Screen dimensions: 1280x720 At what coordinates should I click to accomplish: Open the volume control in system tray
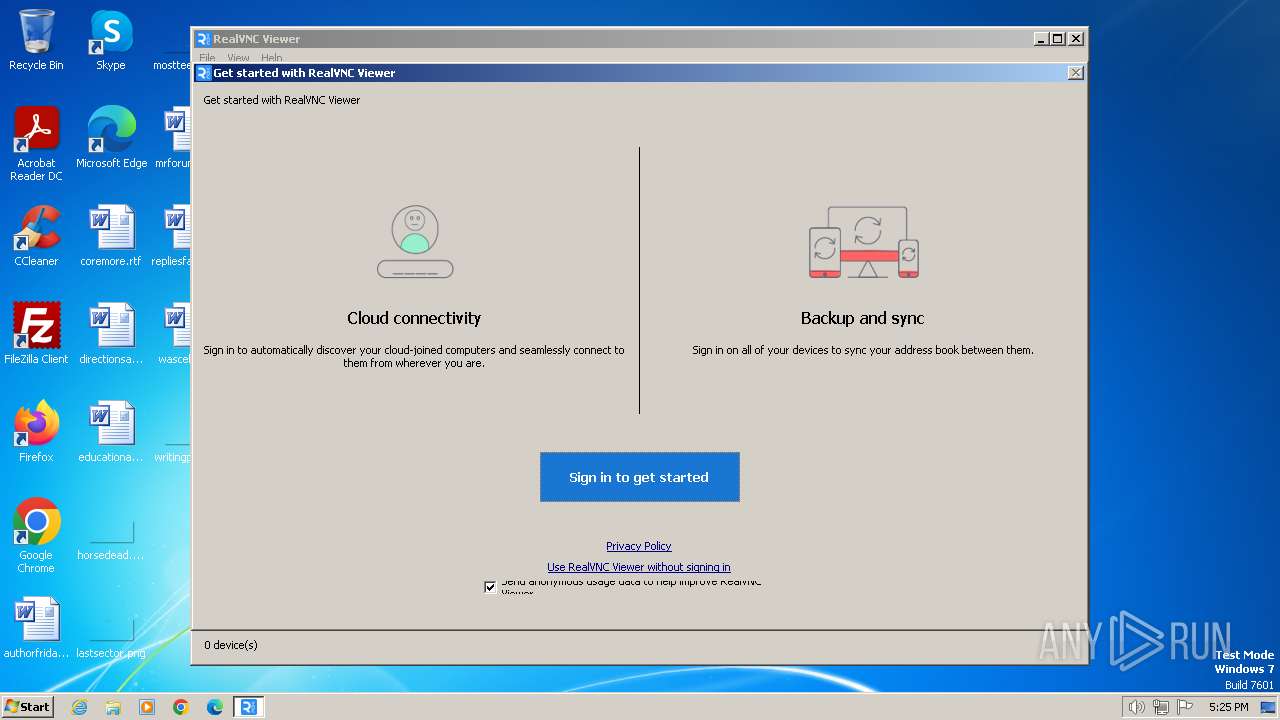(x=1136, y=707)
